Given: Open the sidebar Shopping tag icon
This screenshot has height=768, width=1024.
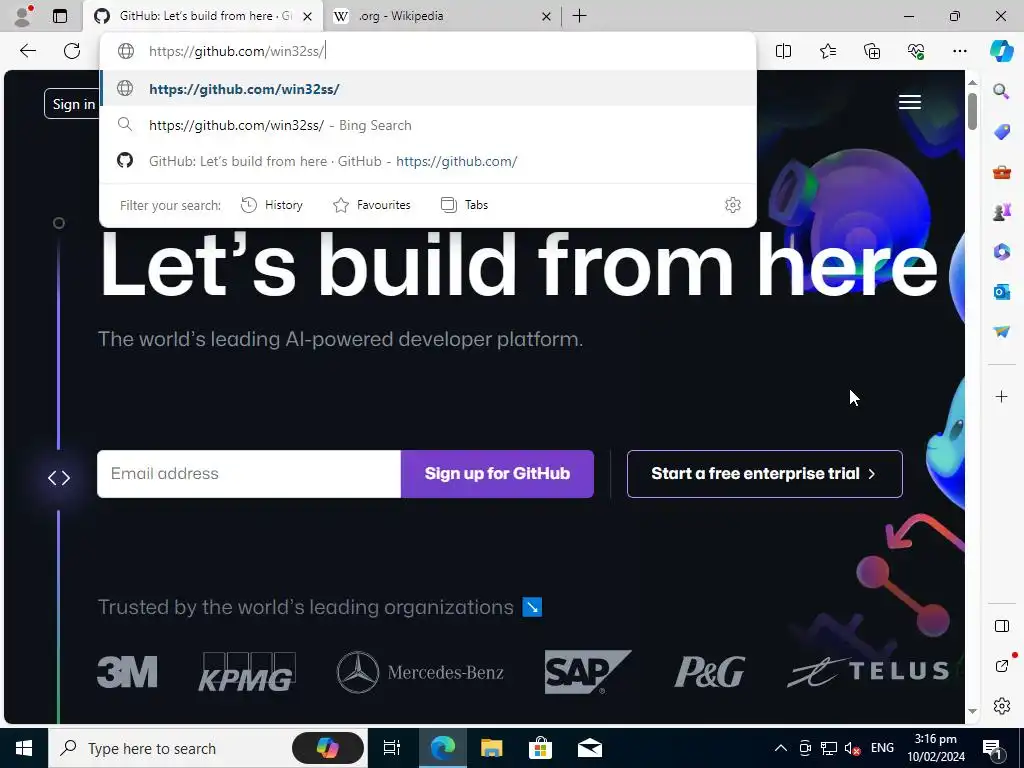Looking at the screenshot, I should tap(1001, 132).
